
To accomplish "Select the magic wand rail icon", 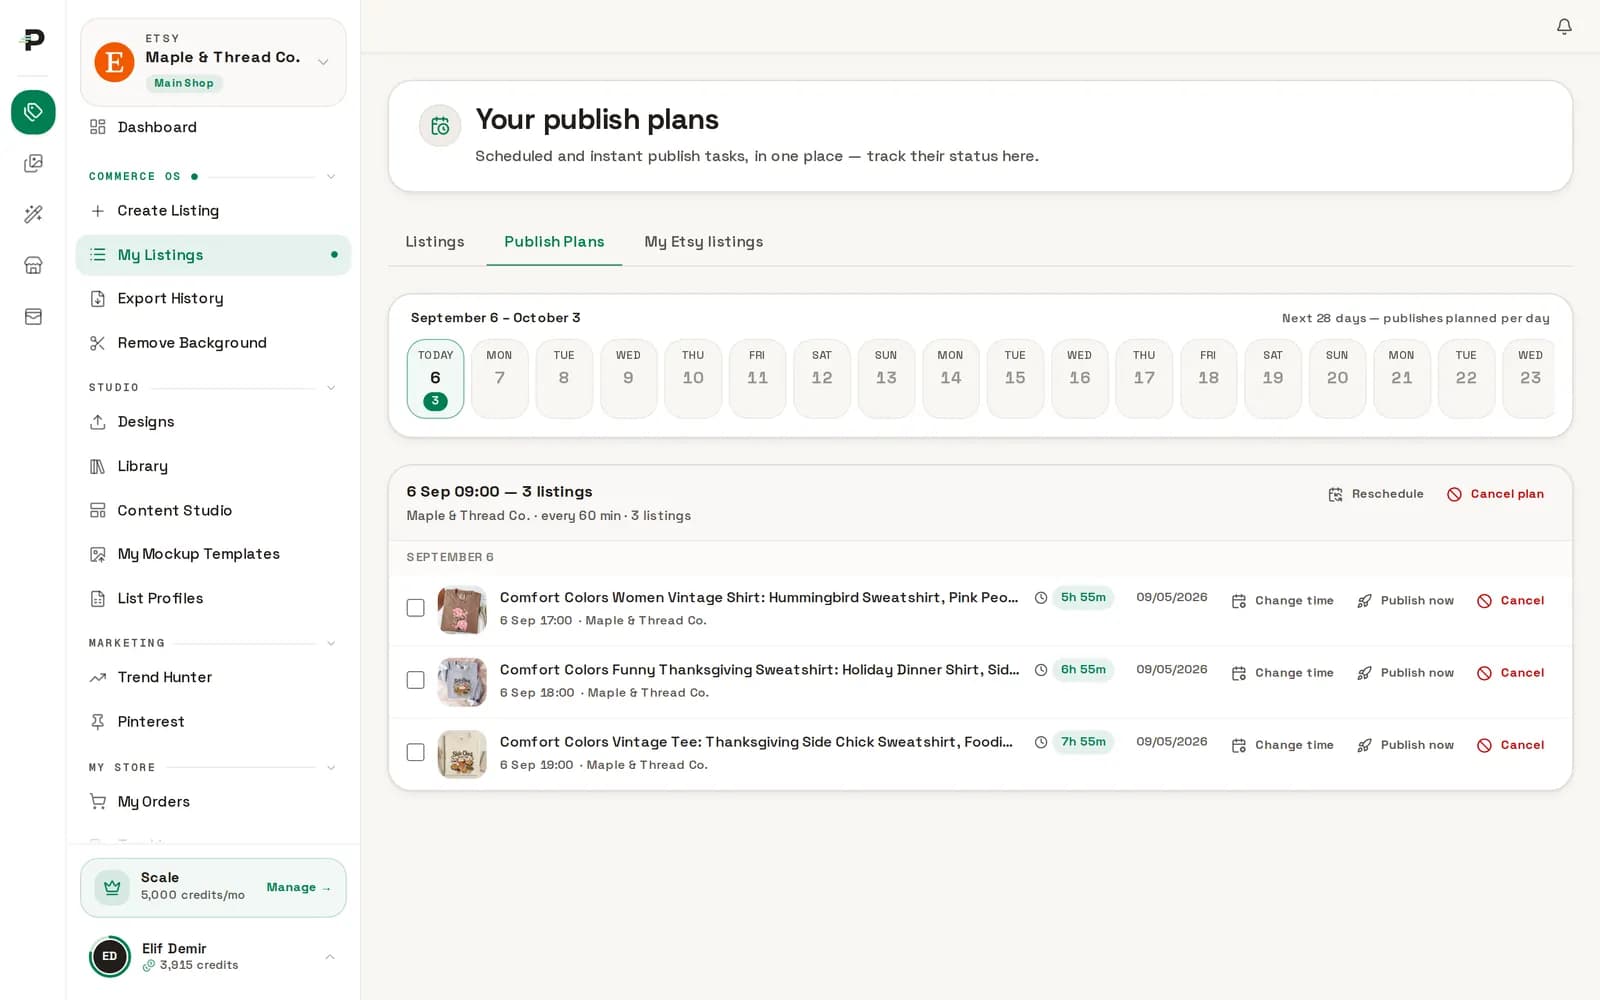I will (33, 214).
